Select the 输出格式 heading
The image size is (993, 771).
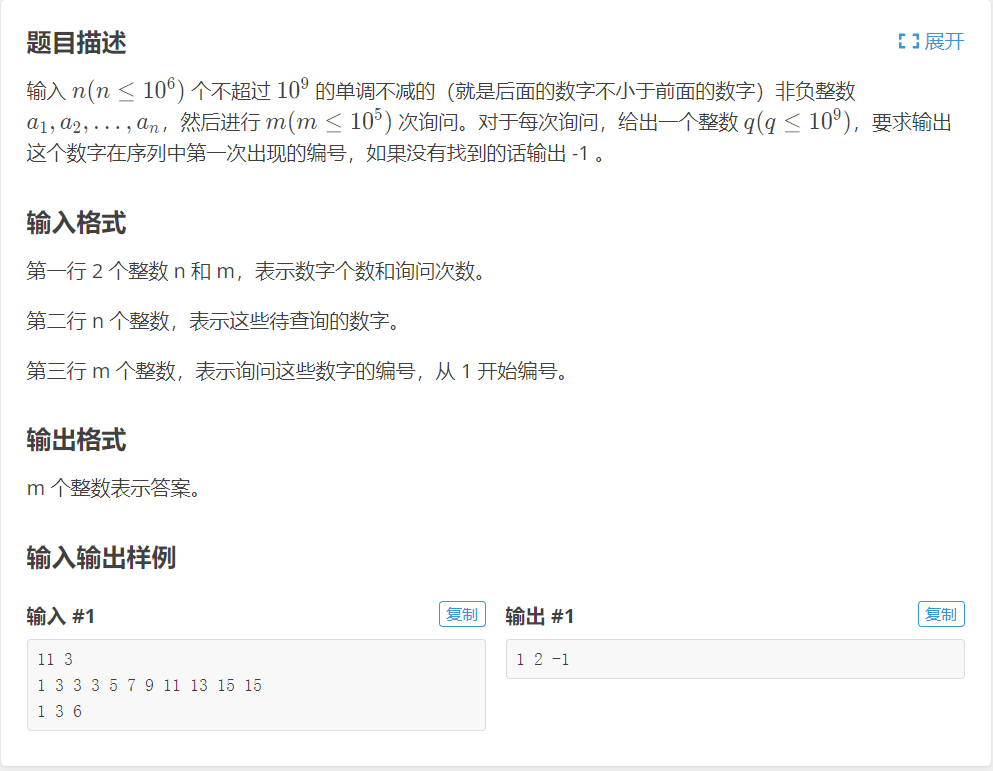coord(77,440)
